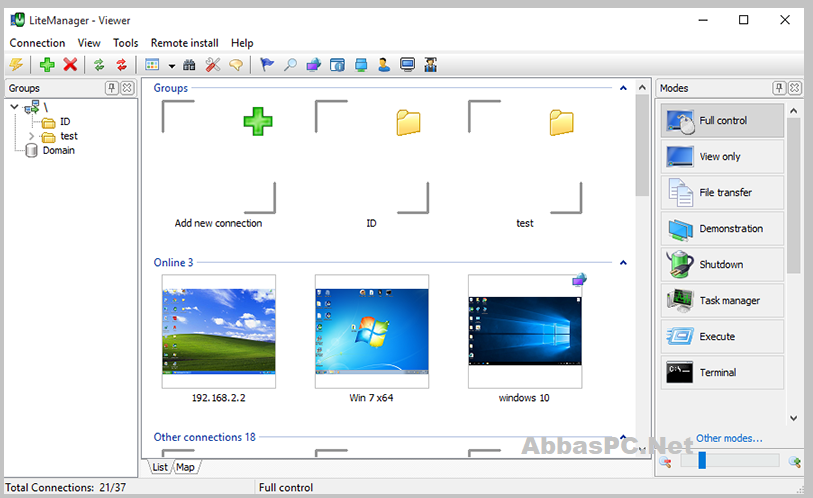Pin the Modes panel
Image resolution: width=813 pixels, height=498 pixels.
779,88
